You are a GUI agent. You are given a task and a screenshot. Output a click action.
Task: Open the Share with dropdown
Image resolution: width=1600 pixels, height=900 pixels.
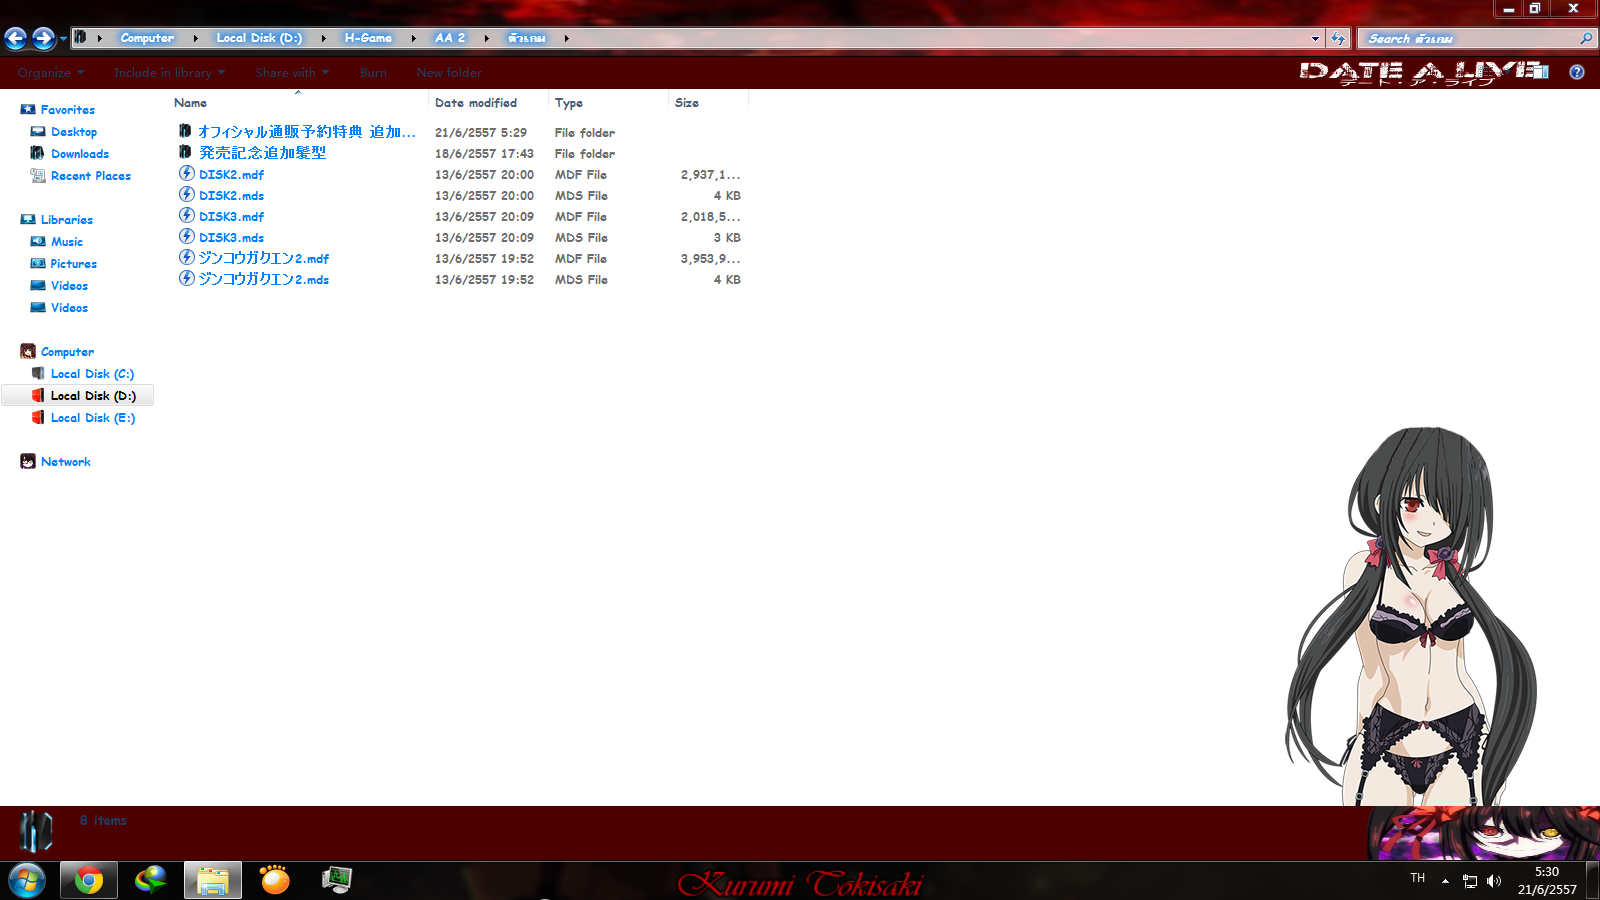click(292, 73)
